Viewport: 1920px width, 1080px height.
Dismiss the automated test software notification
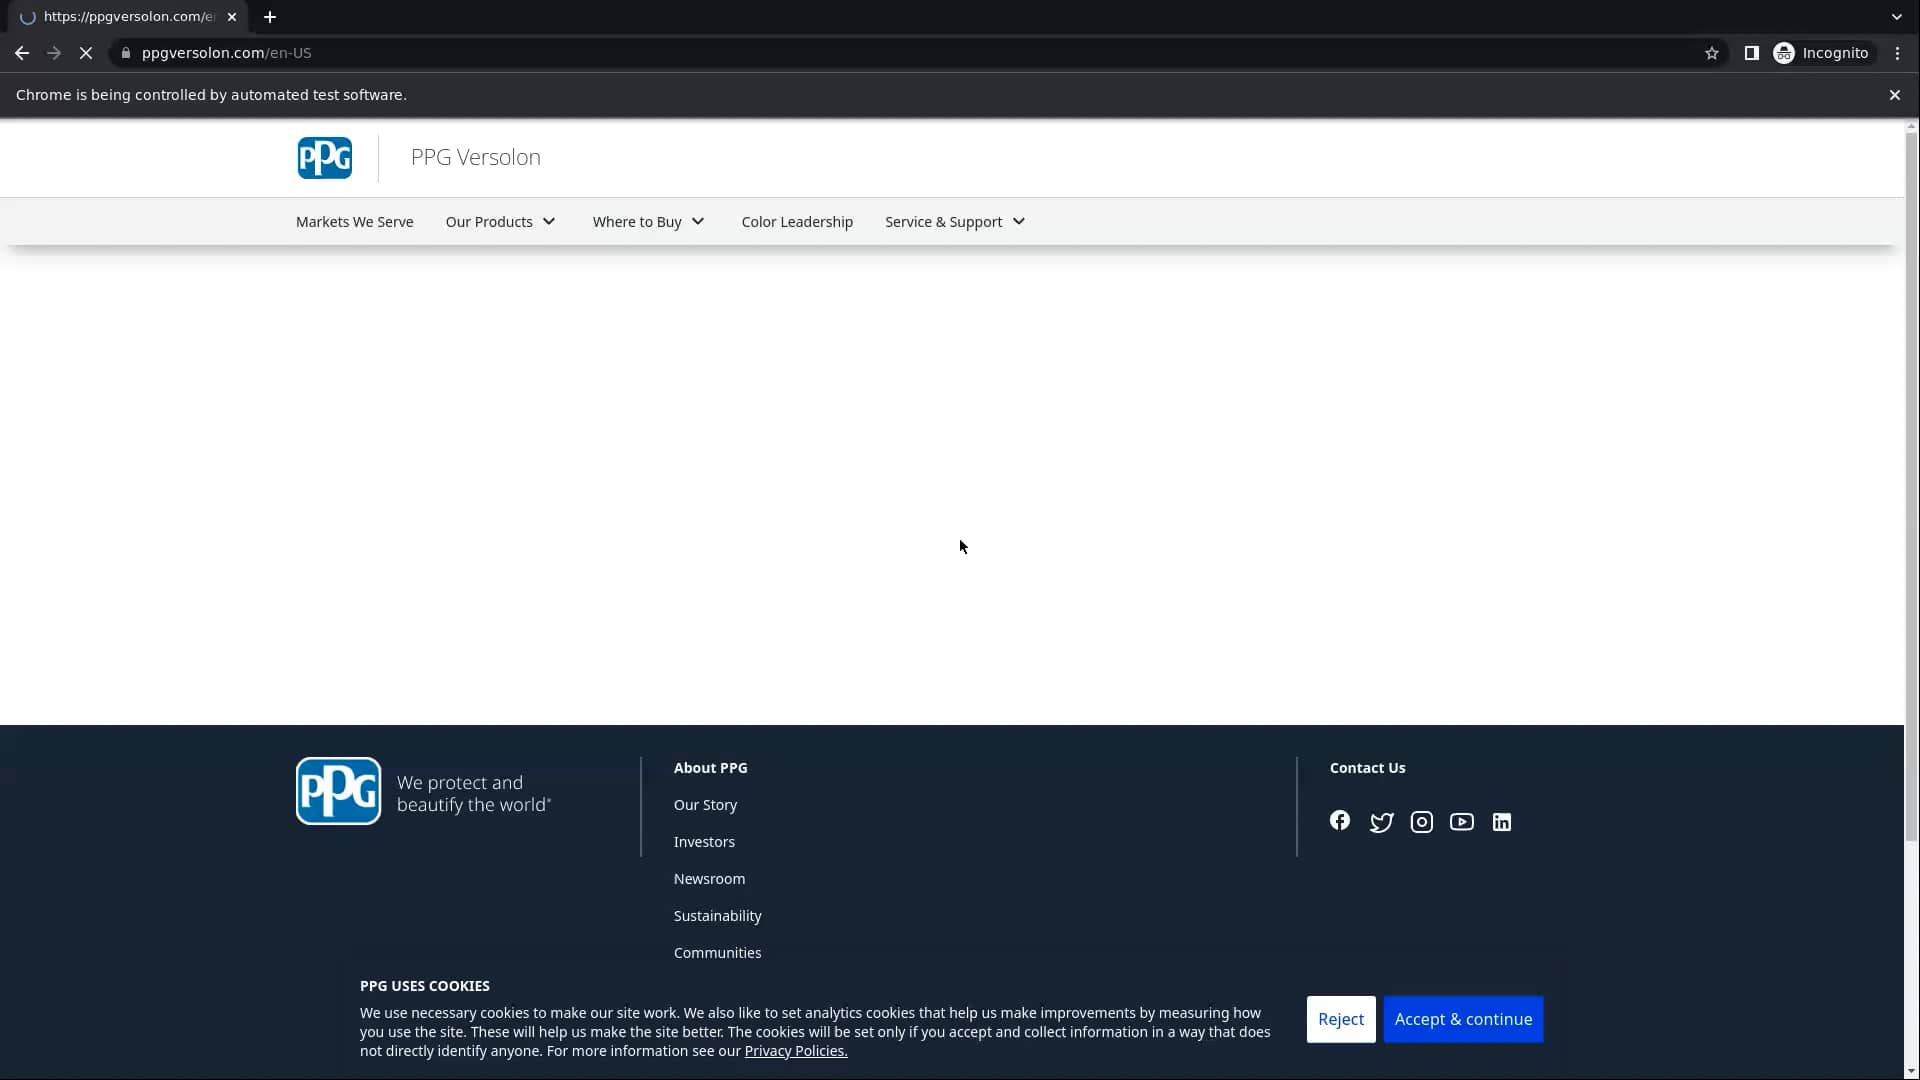point(1893,94)
